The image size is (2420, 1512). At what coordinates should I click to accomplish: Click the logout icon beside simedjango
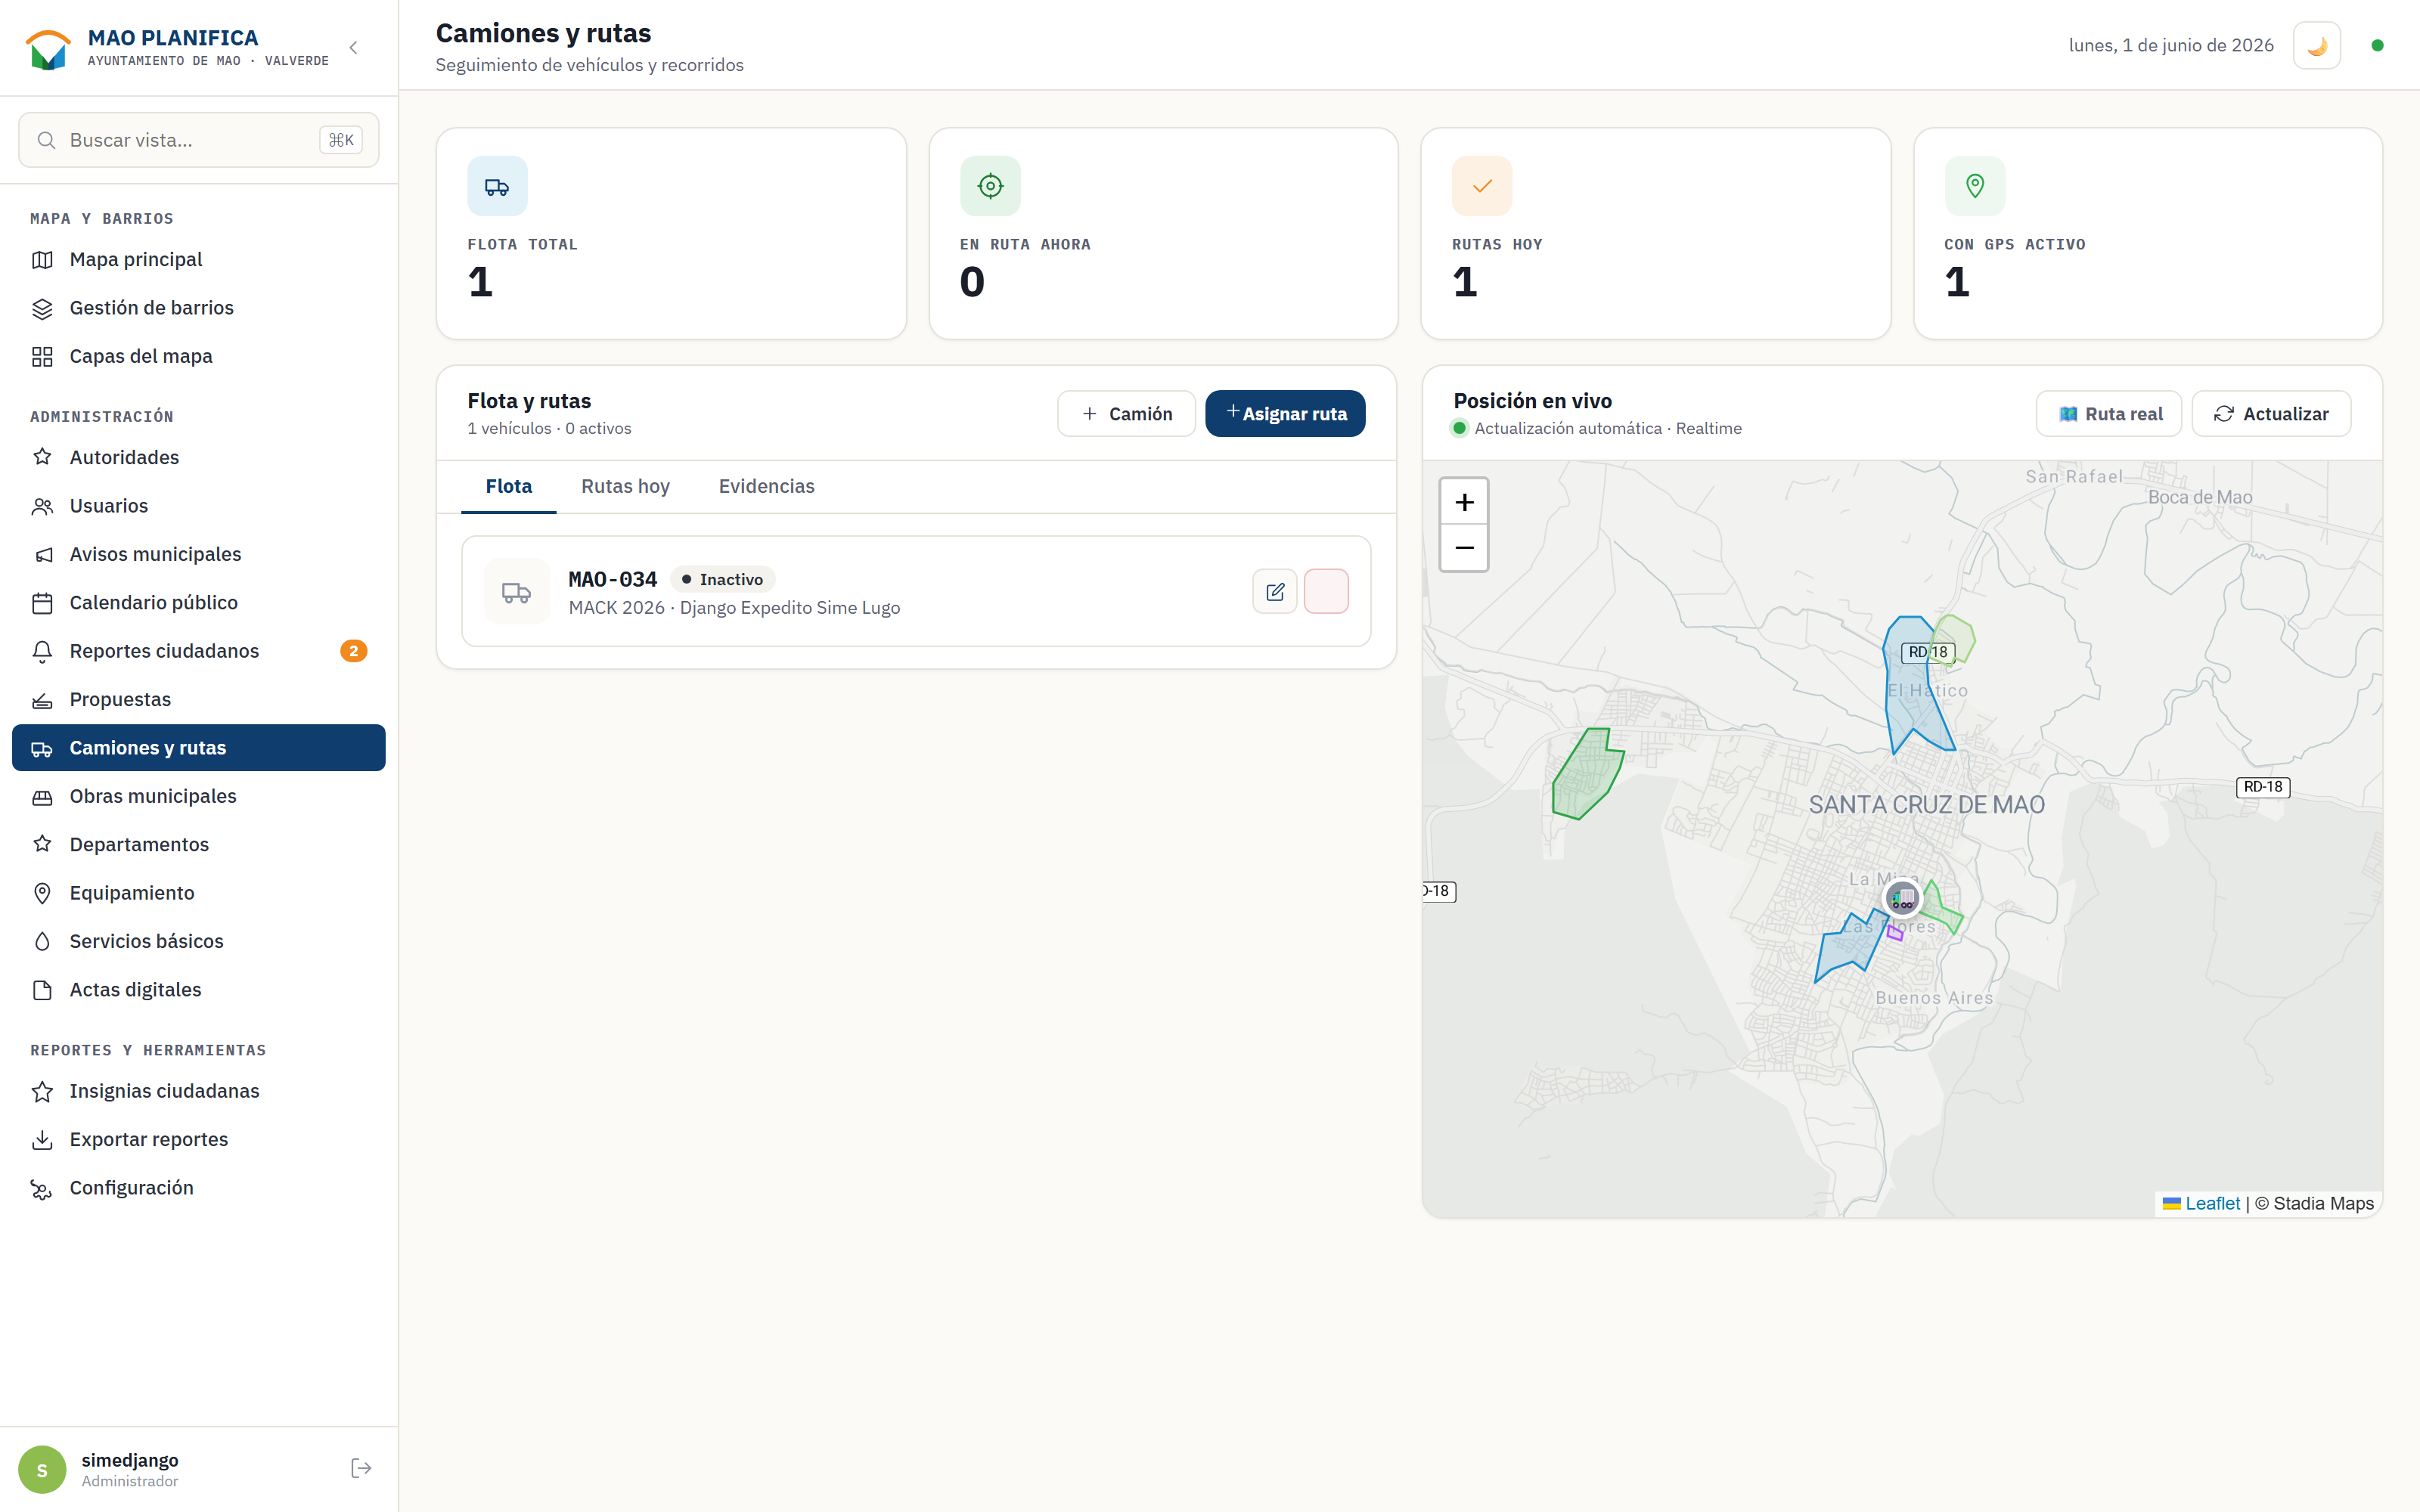(x=361, y=1468)
